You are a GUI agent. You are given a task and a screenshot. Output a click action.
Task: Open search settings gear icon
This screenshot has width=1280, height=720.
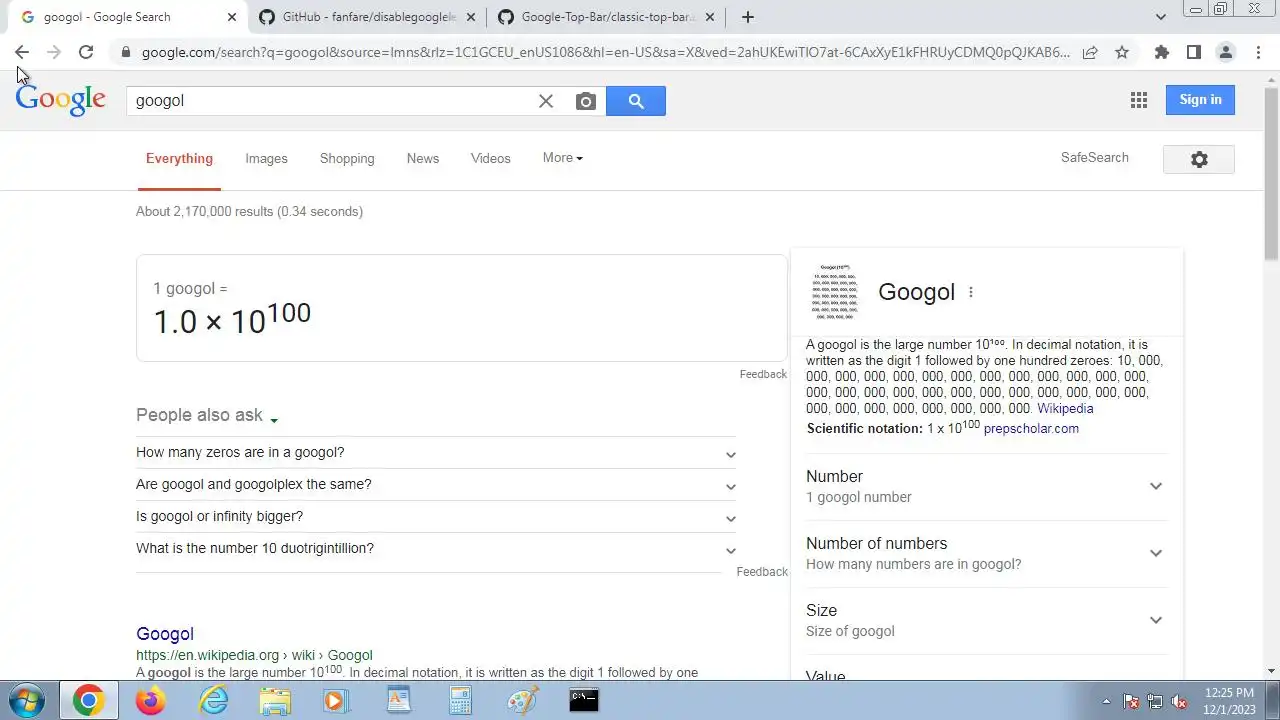click(1199, 159)
